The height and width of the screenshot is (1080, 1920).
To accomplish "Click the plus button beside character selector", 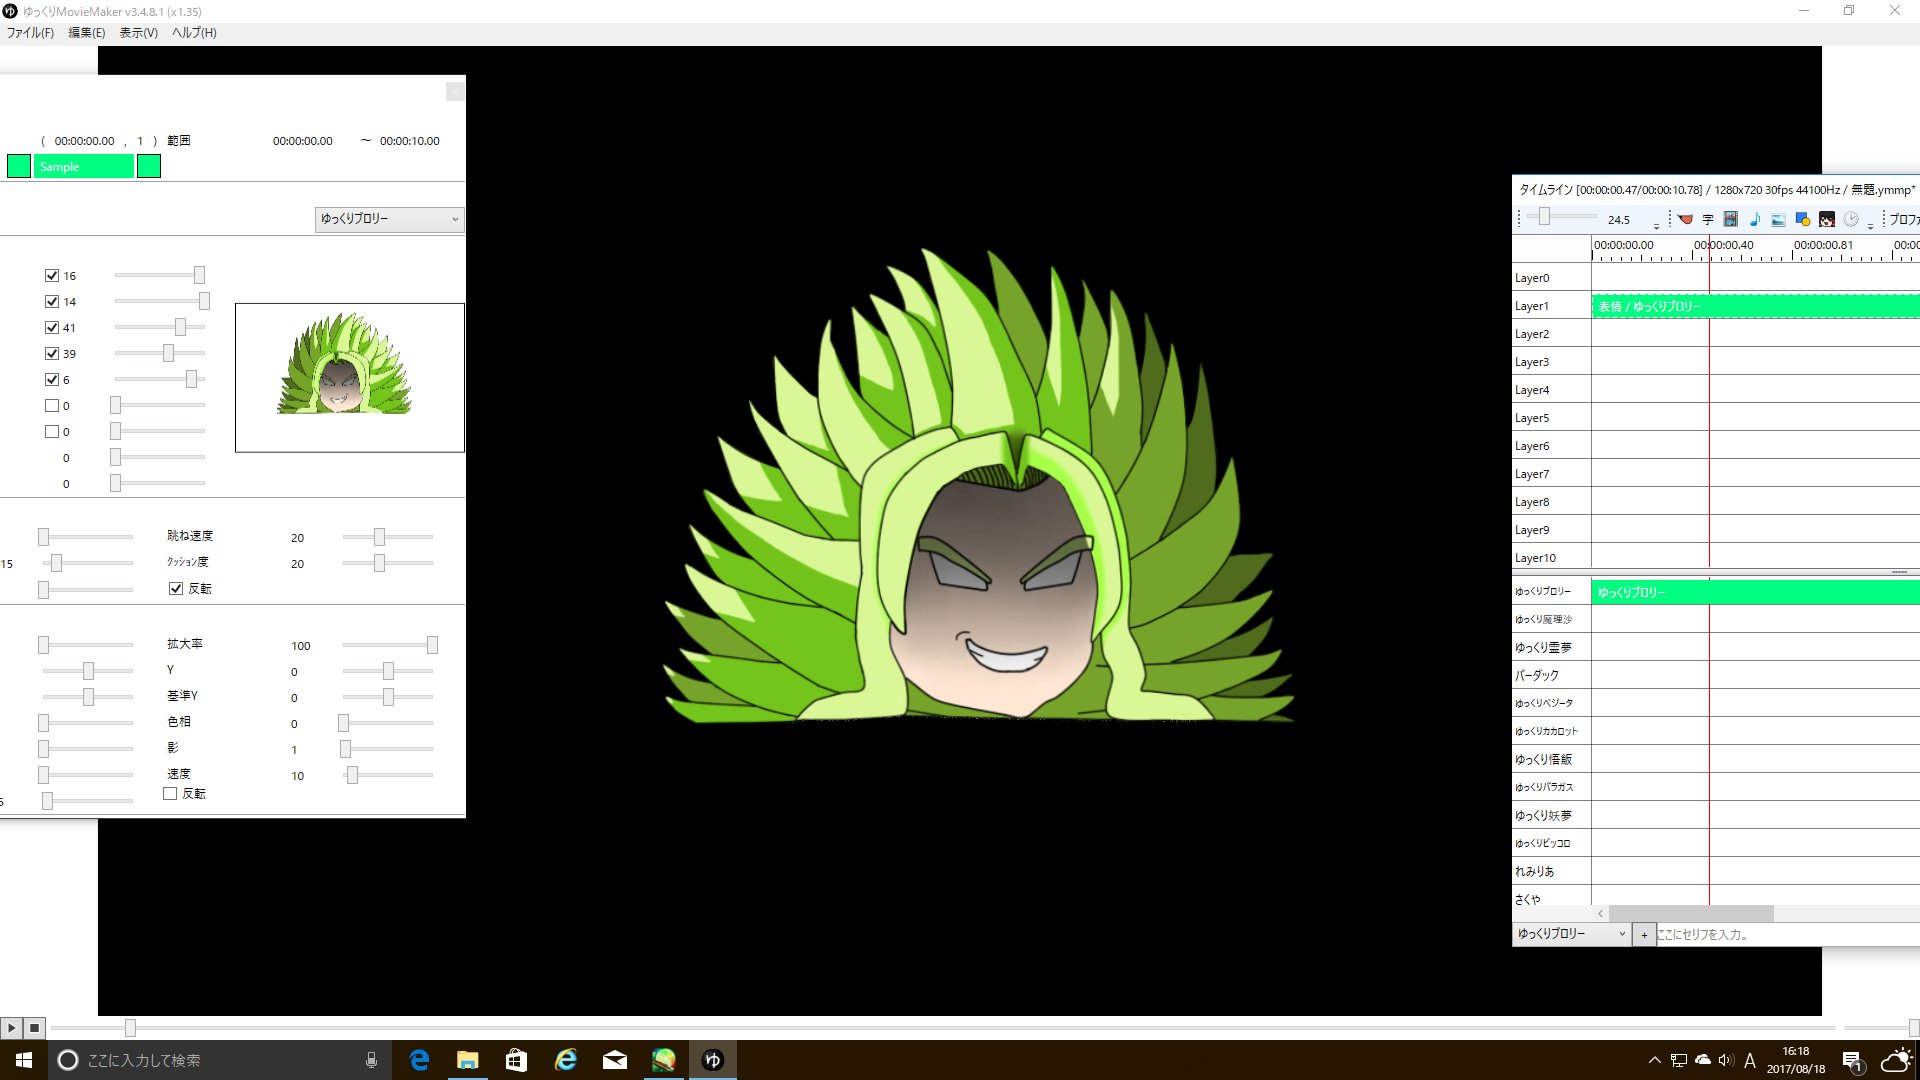I will click(1644, 935).
